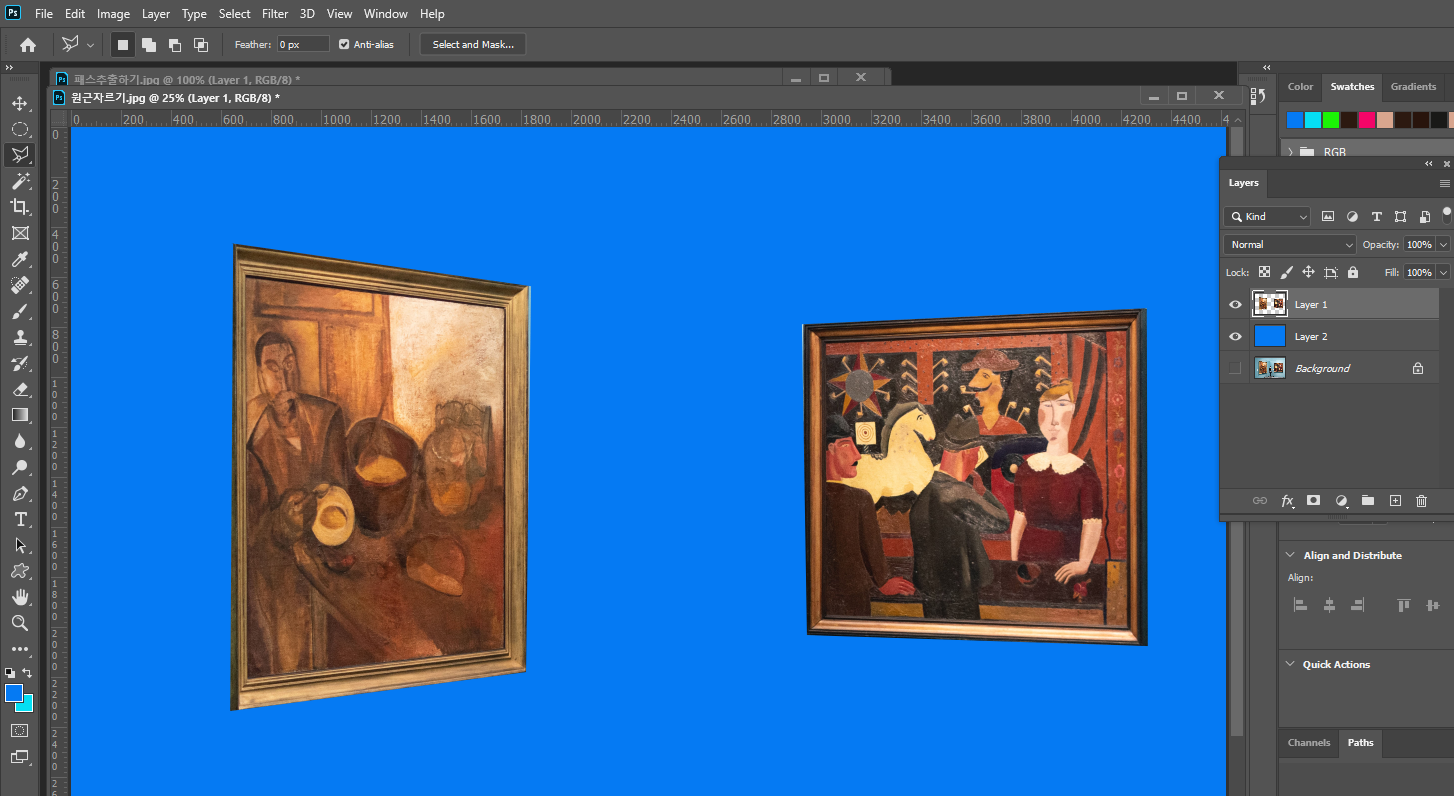Image resolution: width=1454 pixels, height=796 pixels.
Task: Show the Background layer visibility box
Action: (x=1235, y=368)
